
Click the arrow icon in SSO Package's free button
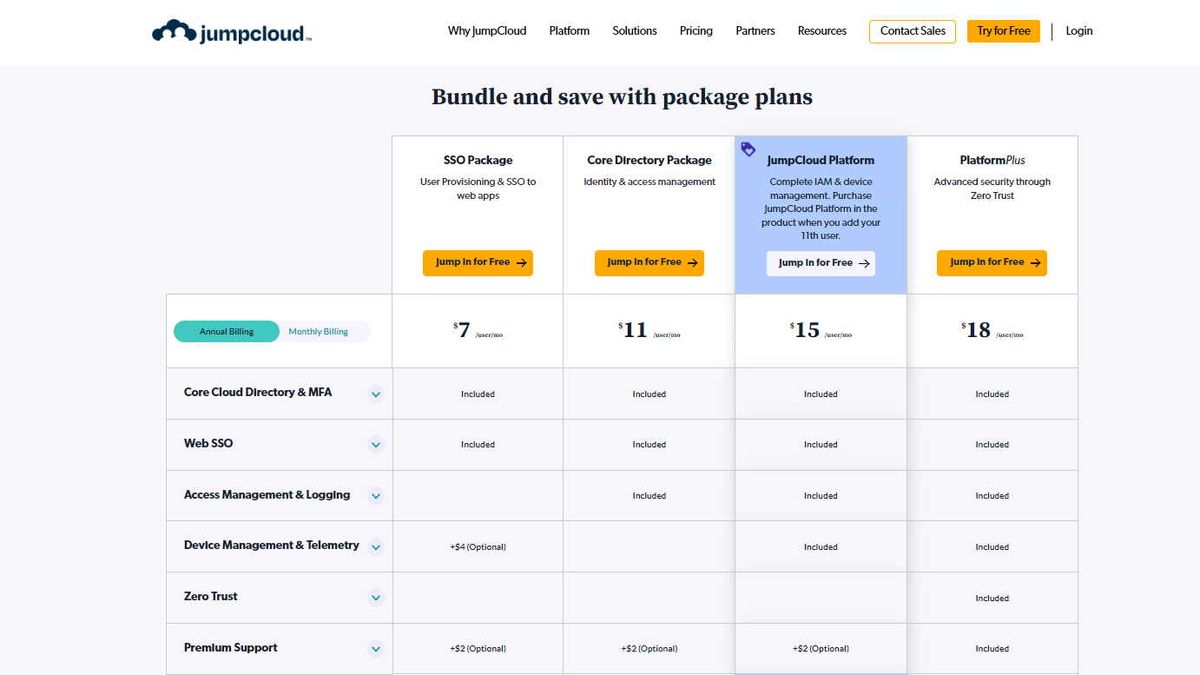[521, 262]
